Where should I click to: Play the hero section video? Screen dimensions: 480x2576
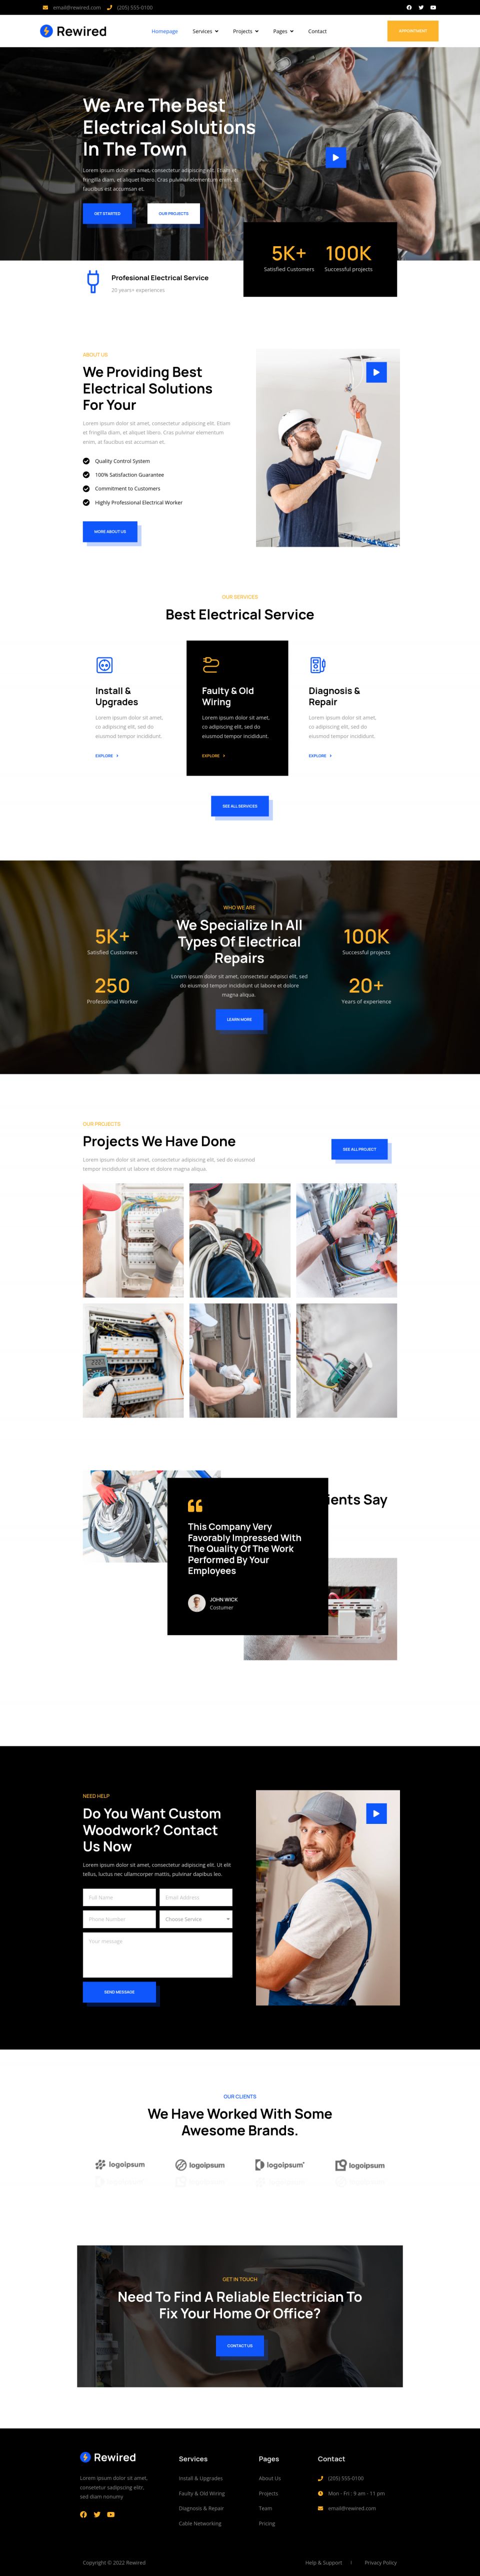click(x=336, y=157)
